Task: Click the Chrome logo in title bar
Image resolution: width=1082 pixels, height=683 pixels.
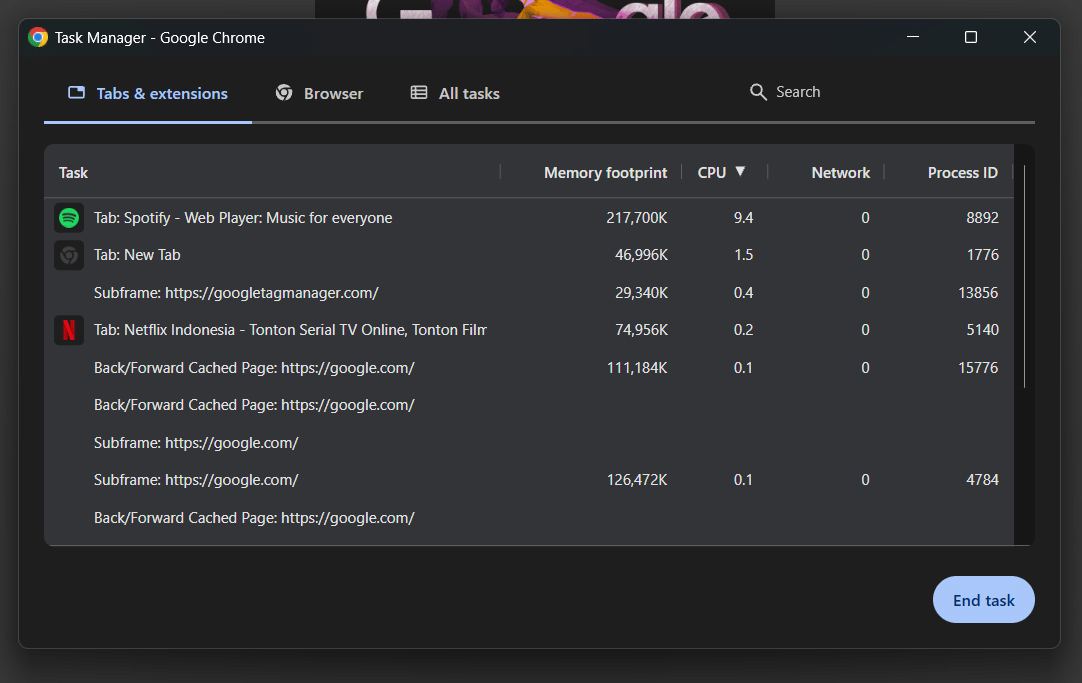Action: [x=38, y=38]
